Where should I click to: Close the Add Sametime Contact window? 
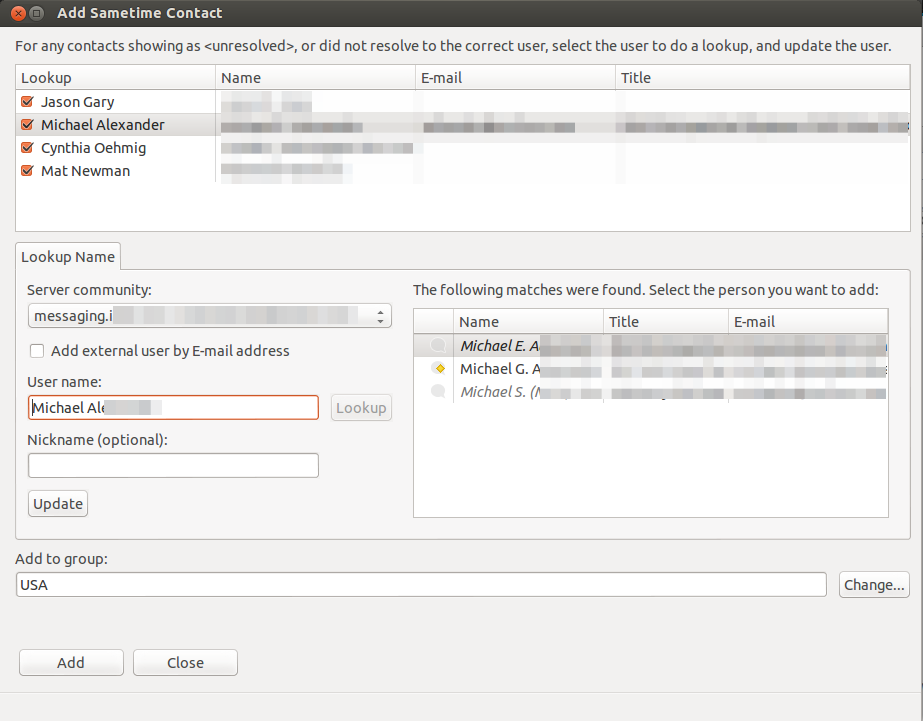tap(17, 13)
